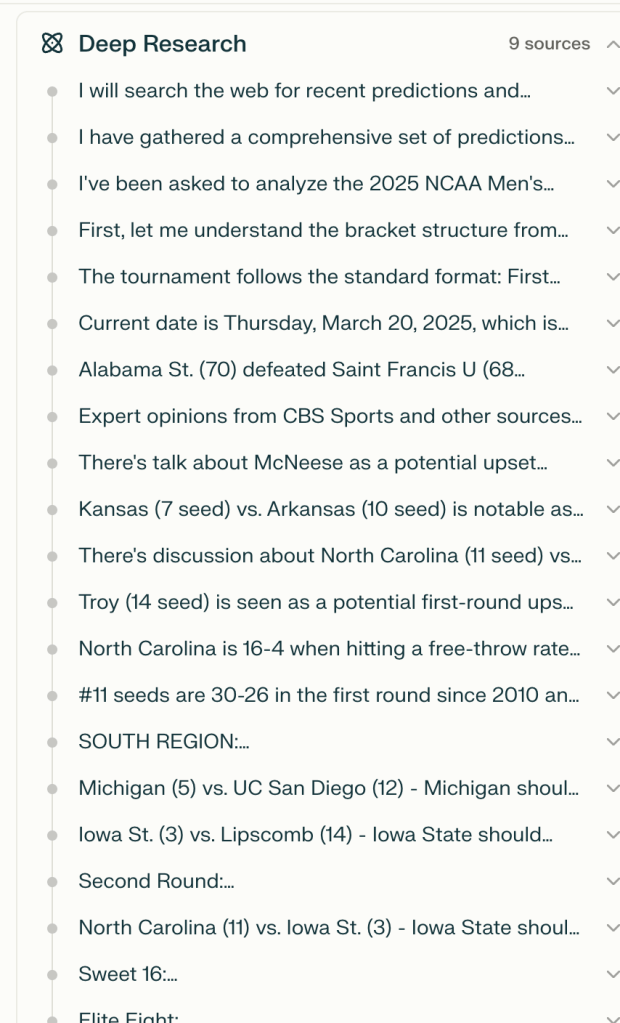Image resolution: width=620 pixels, height=1023 pixels.
Task: Open the 'Kansas (7 seed) vs. Arkansas' entry
Action: (330, 509)
